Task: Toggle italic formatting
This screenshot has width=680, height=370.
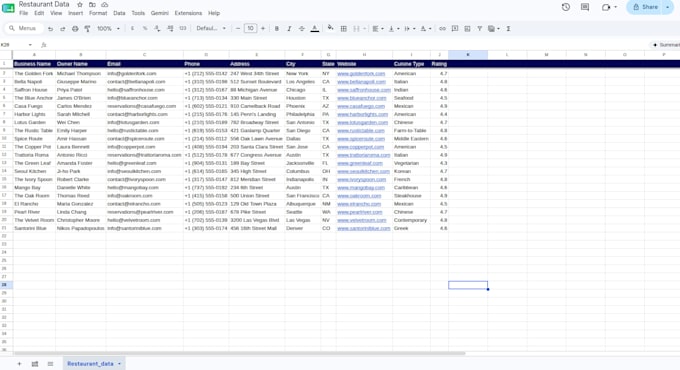Action: pyautogui.click(x=289, y=29)
